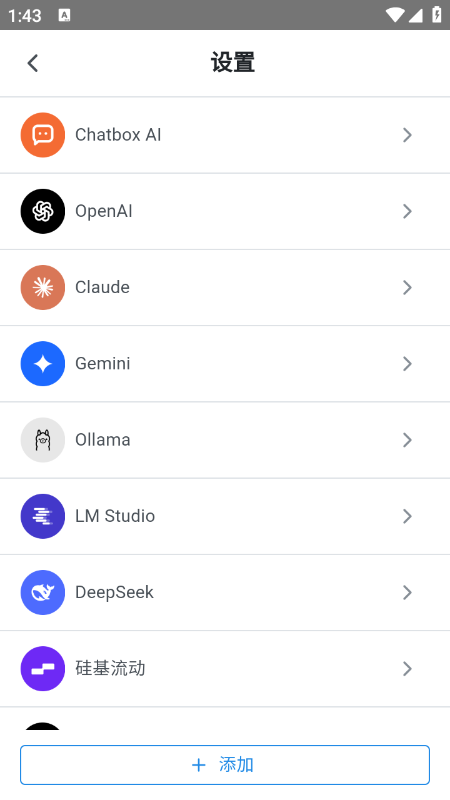Click the 添加 add provider button
Viewport: 450px width, 800px height.
[x=225, y=765]
